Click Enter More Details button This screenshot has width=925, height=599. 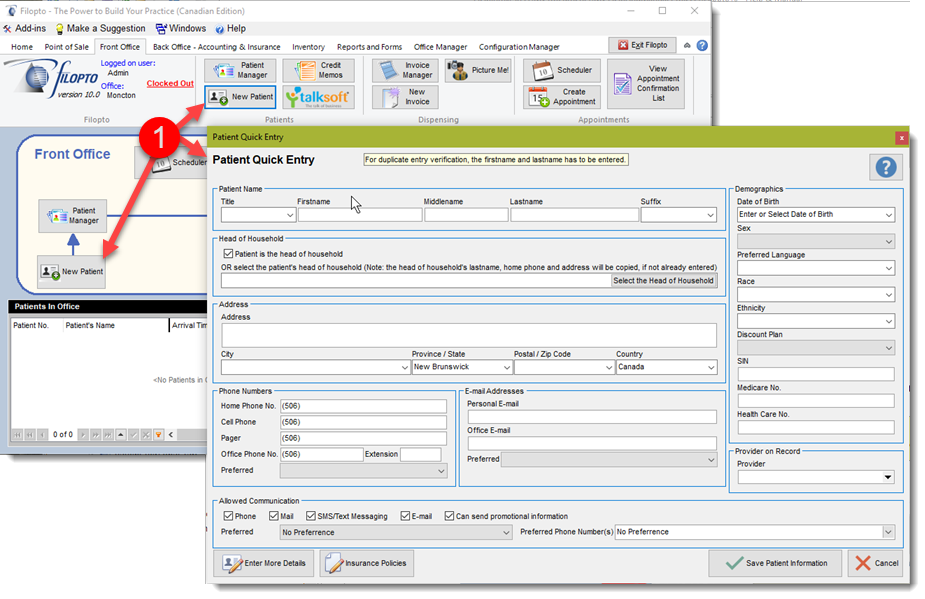coord(264,564)
